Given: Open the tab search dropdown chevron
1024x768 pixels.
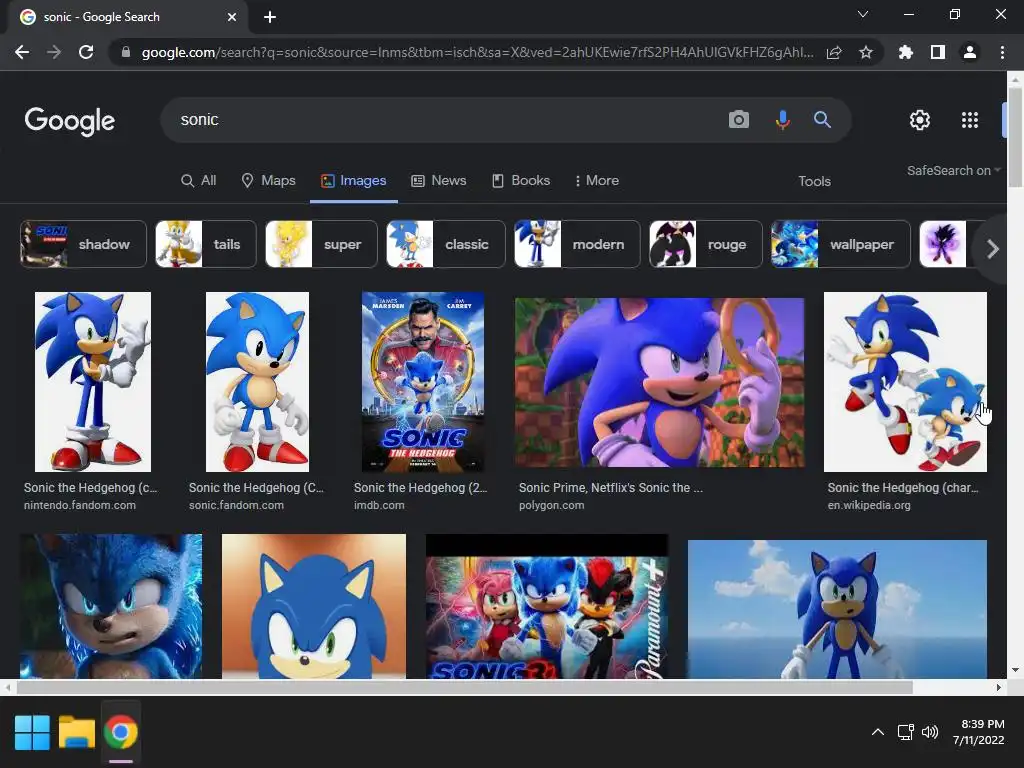Looking at the screenshot, I should (863, 14).
